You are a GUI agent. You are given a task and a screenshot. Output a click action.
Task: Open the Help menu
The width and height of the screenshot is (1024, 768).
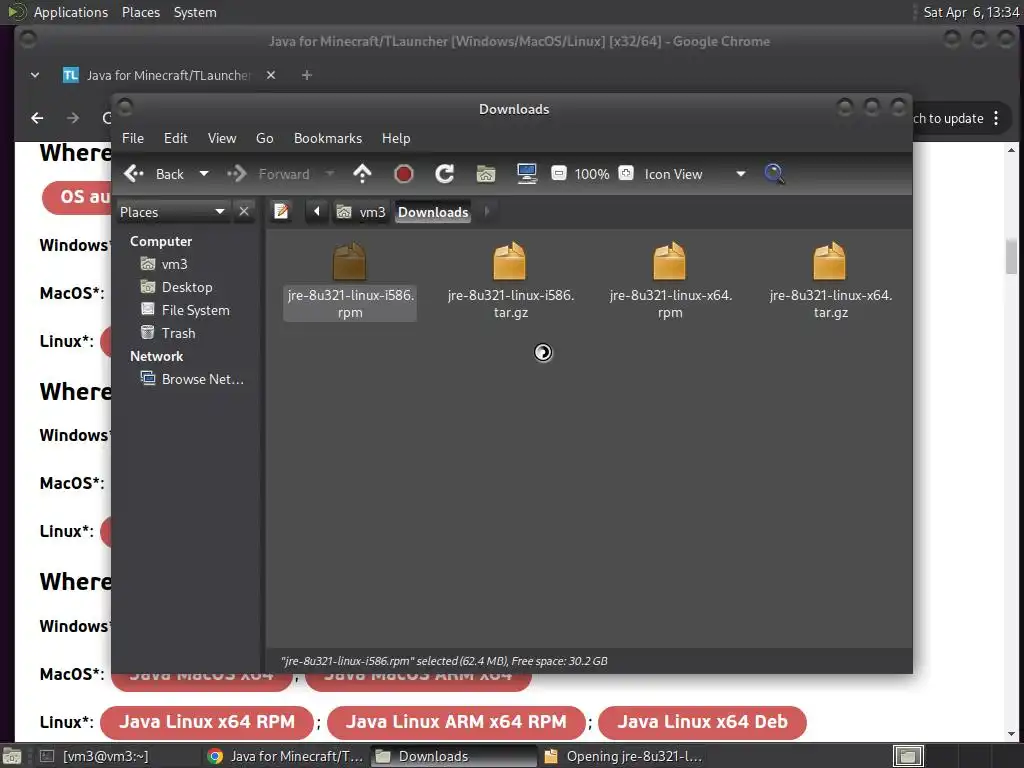(x=396, y=138)
